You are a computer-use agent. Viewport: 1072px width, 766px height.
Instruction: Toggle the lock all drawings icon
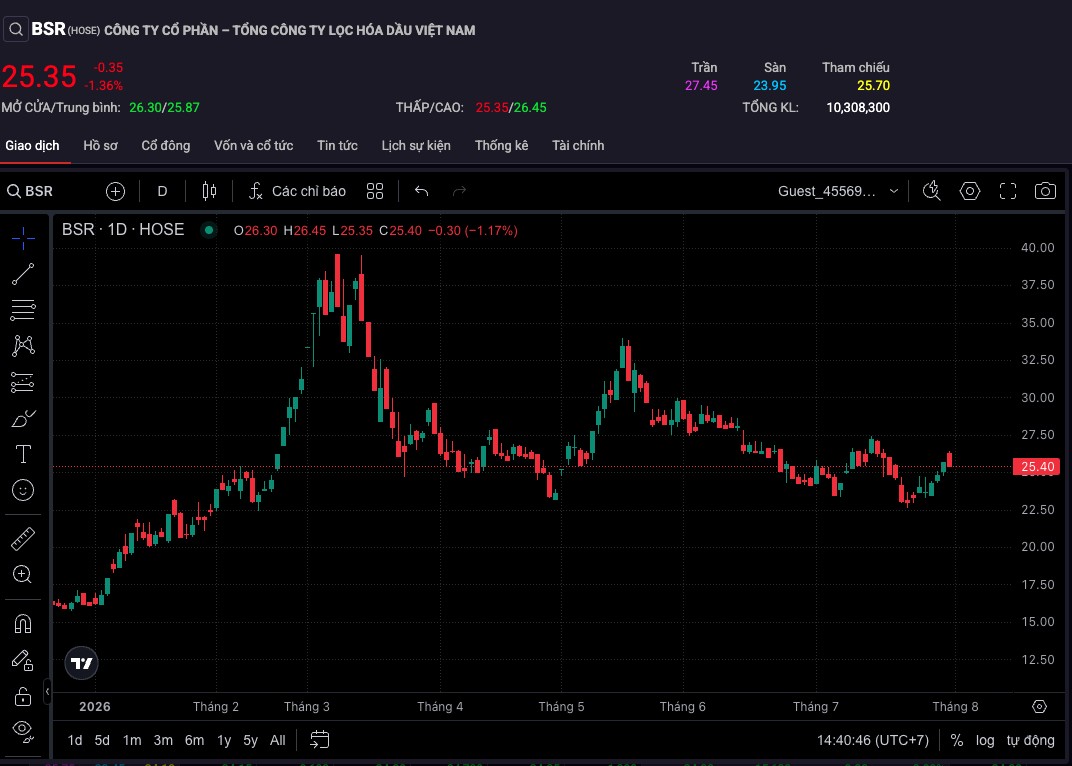[23, 696]
